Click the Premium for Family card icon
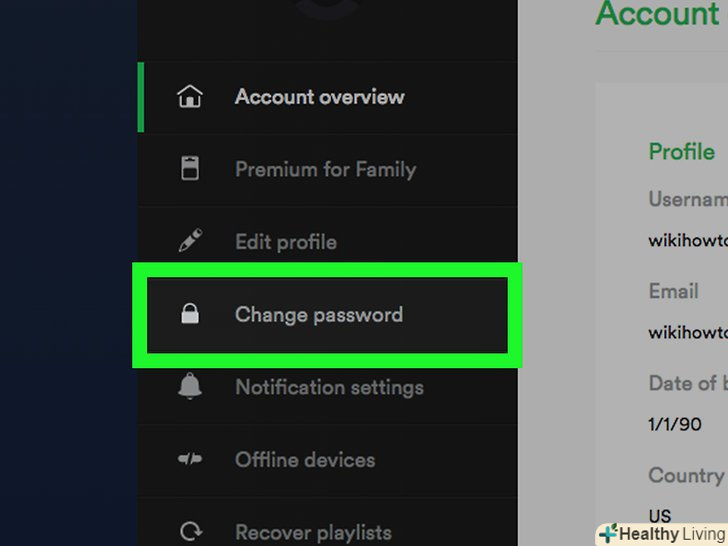Screen dimensions: 728x546 point(189,169)
